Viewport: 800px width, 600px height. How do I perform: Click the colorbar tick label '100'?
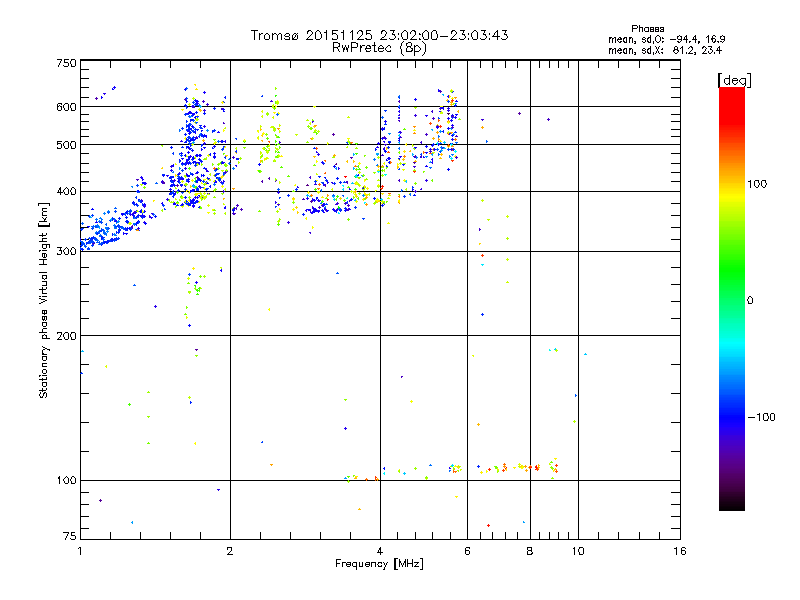point(757,184)
